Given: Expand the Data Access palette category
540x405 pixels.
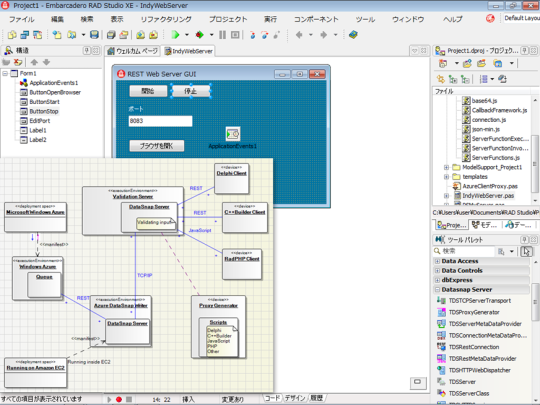Looking at the screenshot, I should coord(437,261).
